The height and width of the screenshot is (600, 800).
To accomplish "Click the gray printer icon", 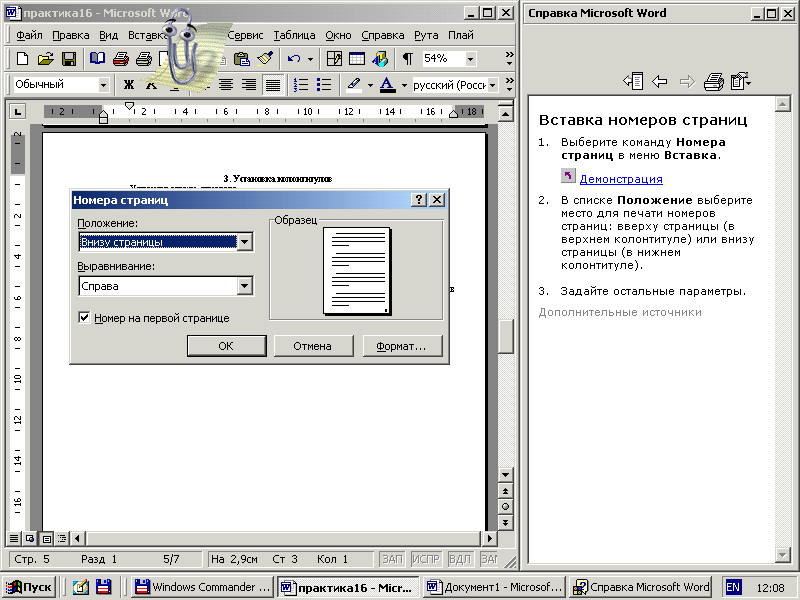I will coord(144,59).
